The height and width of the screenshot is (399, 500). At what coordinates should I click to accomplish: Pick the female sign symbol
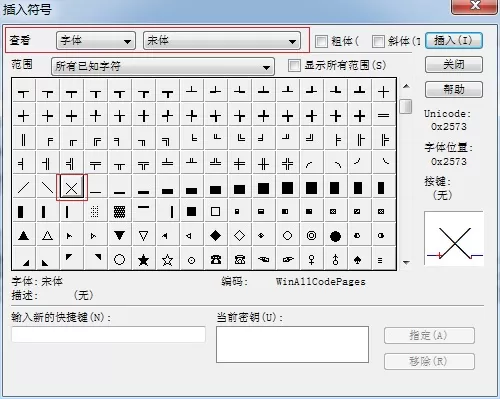coord(312,259)
